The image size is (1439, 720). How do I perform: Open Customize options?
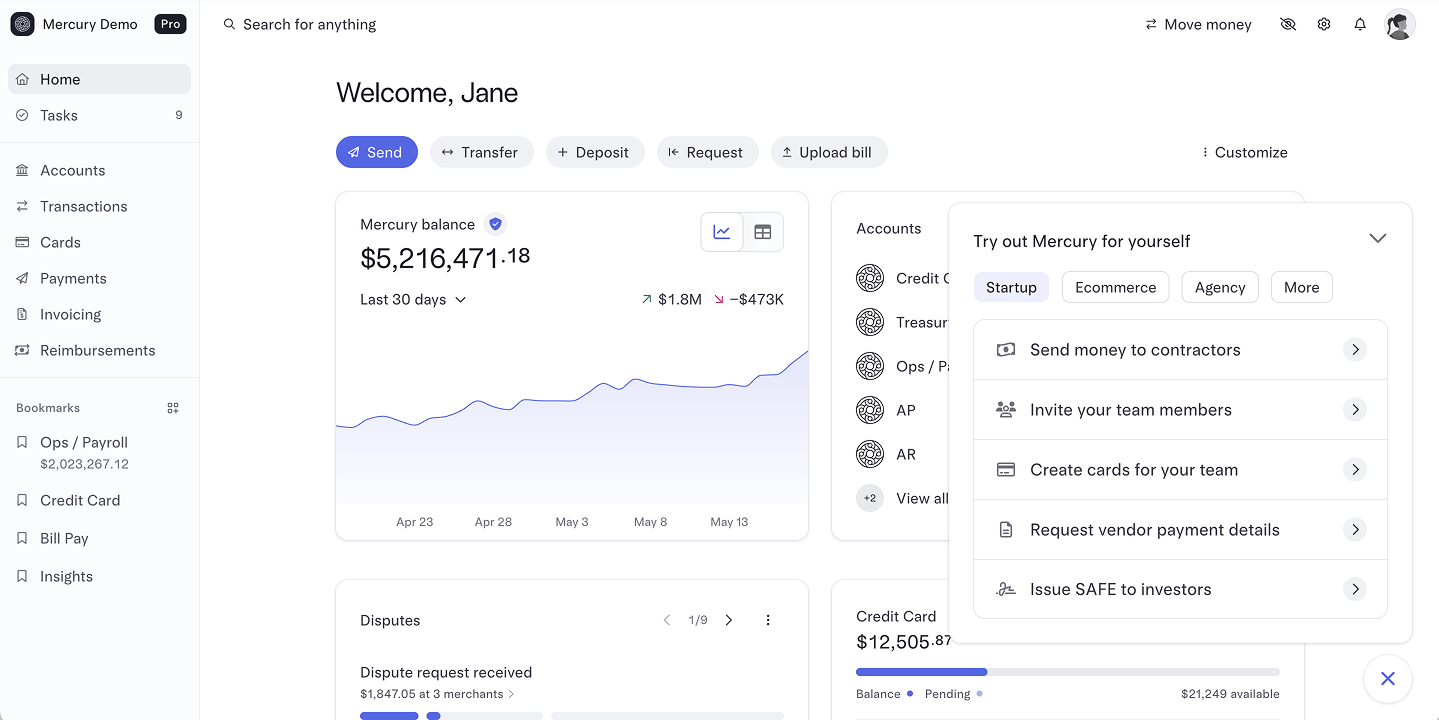[1244, 152]
